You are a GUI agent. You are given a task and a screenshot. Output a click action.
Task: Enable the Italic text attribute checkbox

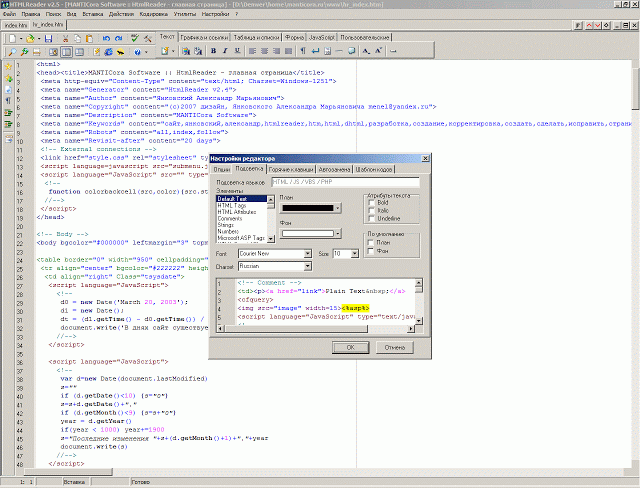point(371,211)
